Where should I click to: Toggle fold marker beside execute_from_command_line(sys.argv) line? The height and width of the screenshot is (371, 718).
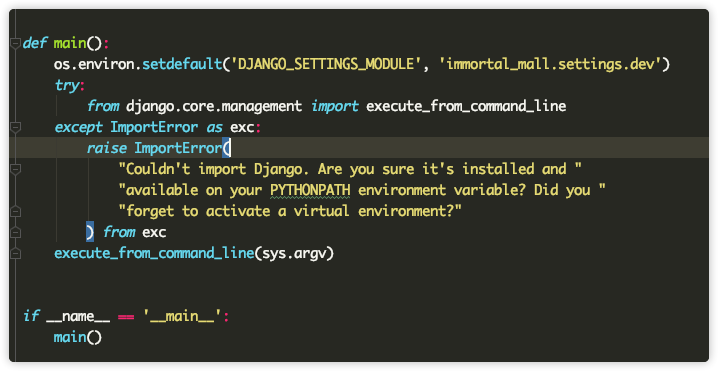16,253
